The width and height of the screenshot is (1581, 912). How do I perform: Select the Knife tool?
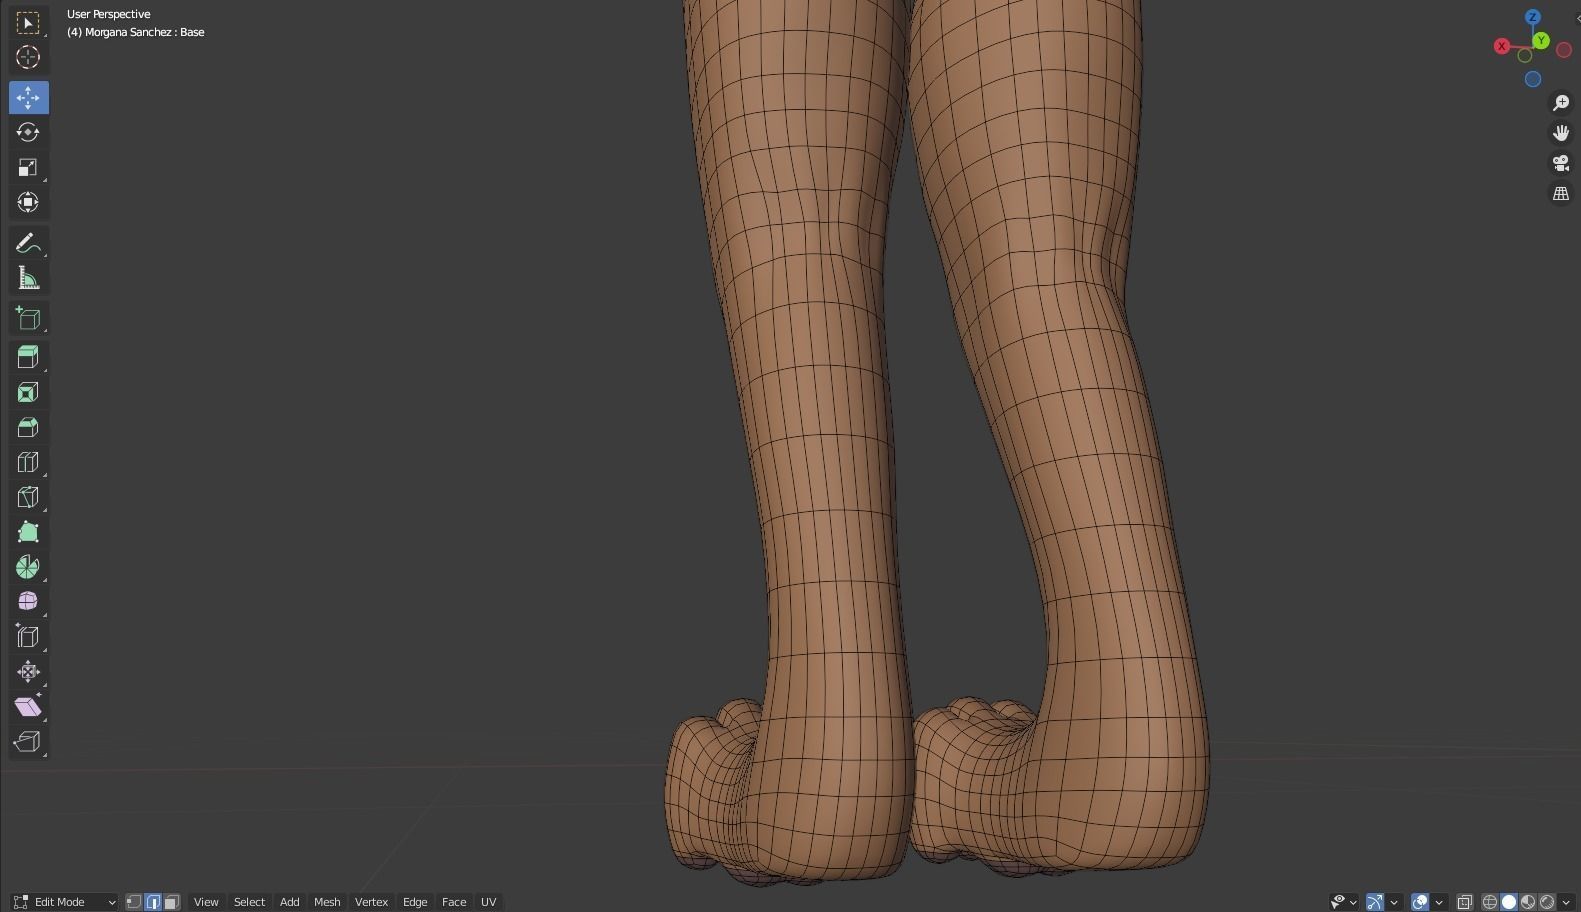click(x=28, y=497)
